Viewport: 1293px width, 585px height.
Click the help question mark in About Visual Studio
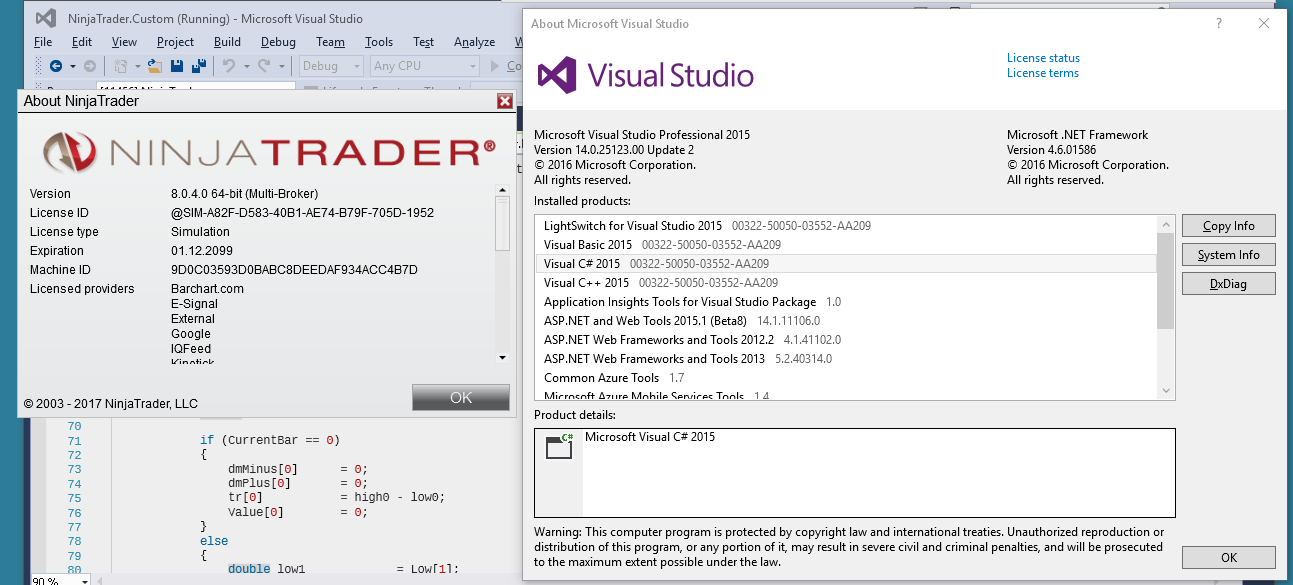(1218, 23)
